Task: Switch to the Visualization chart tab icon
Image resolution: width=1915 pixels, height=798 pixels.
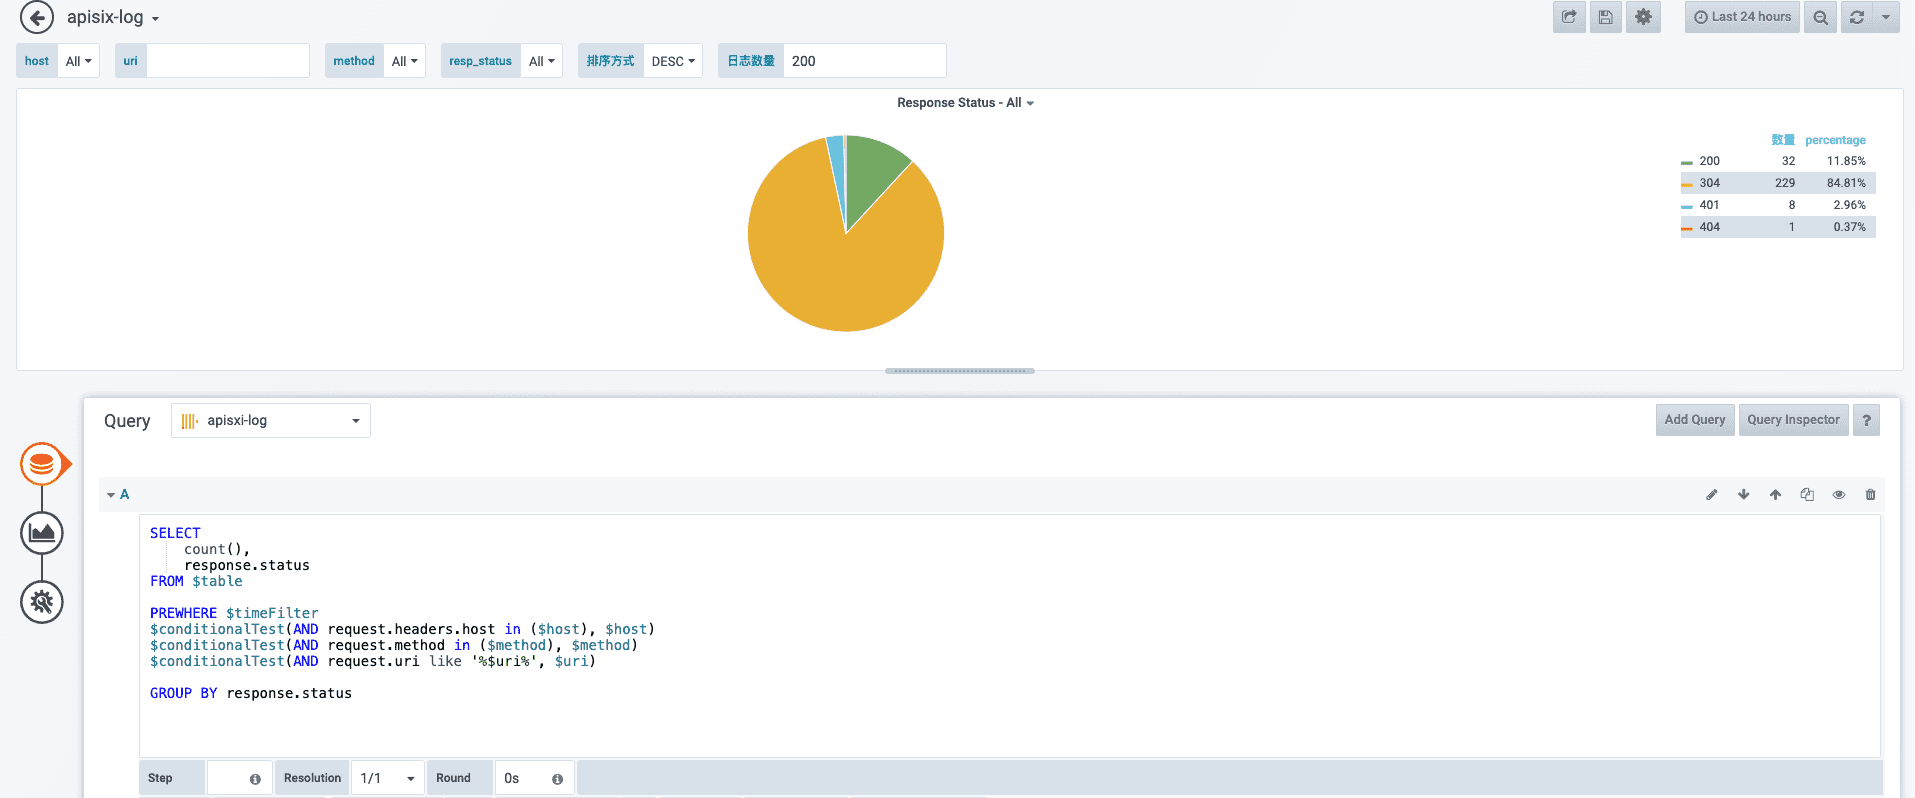Action: tap(42, 533)
